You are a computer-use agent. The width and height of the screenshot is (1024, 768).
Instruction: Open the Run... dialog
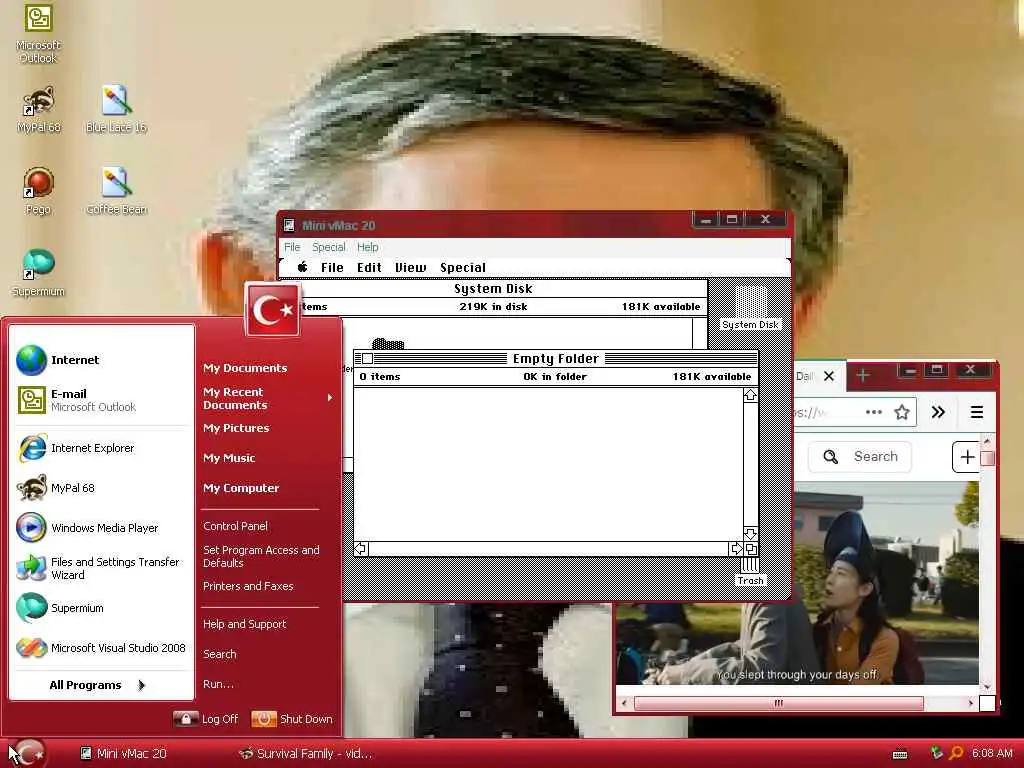pyautogui.click(x=218, y=684)
